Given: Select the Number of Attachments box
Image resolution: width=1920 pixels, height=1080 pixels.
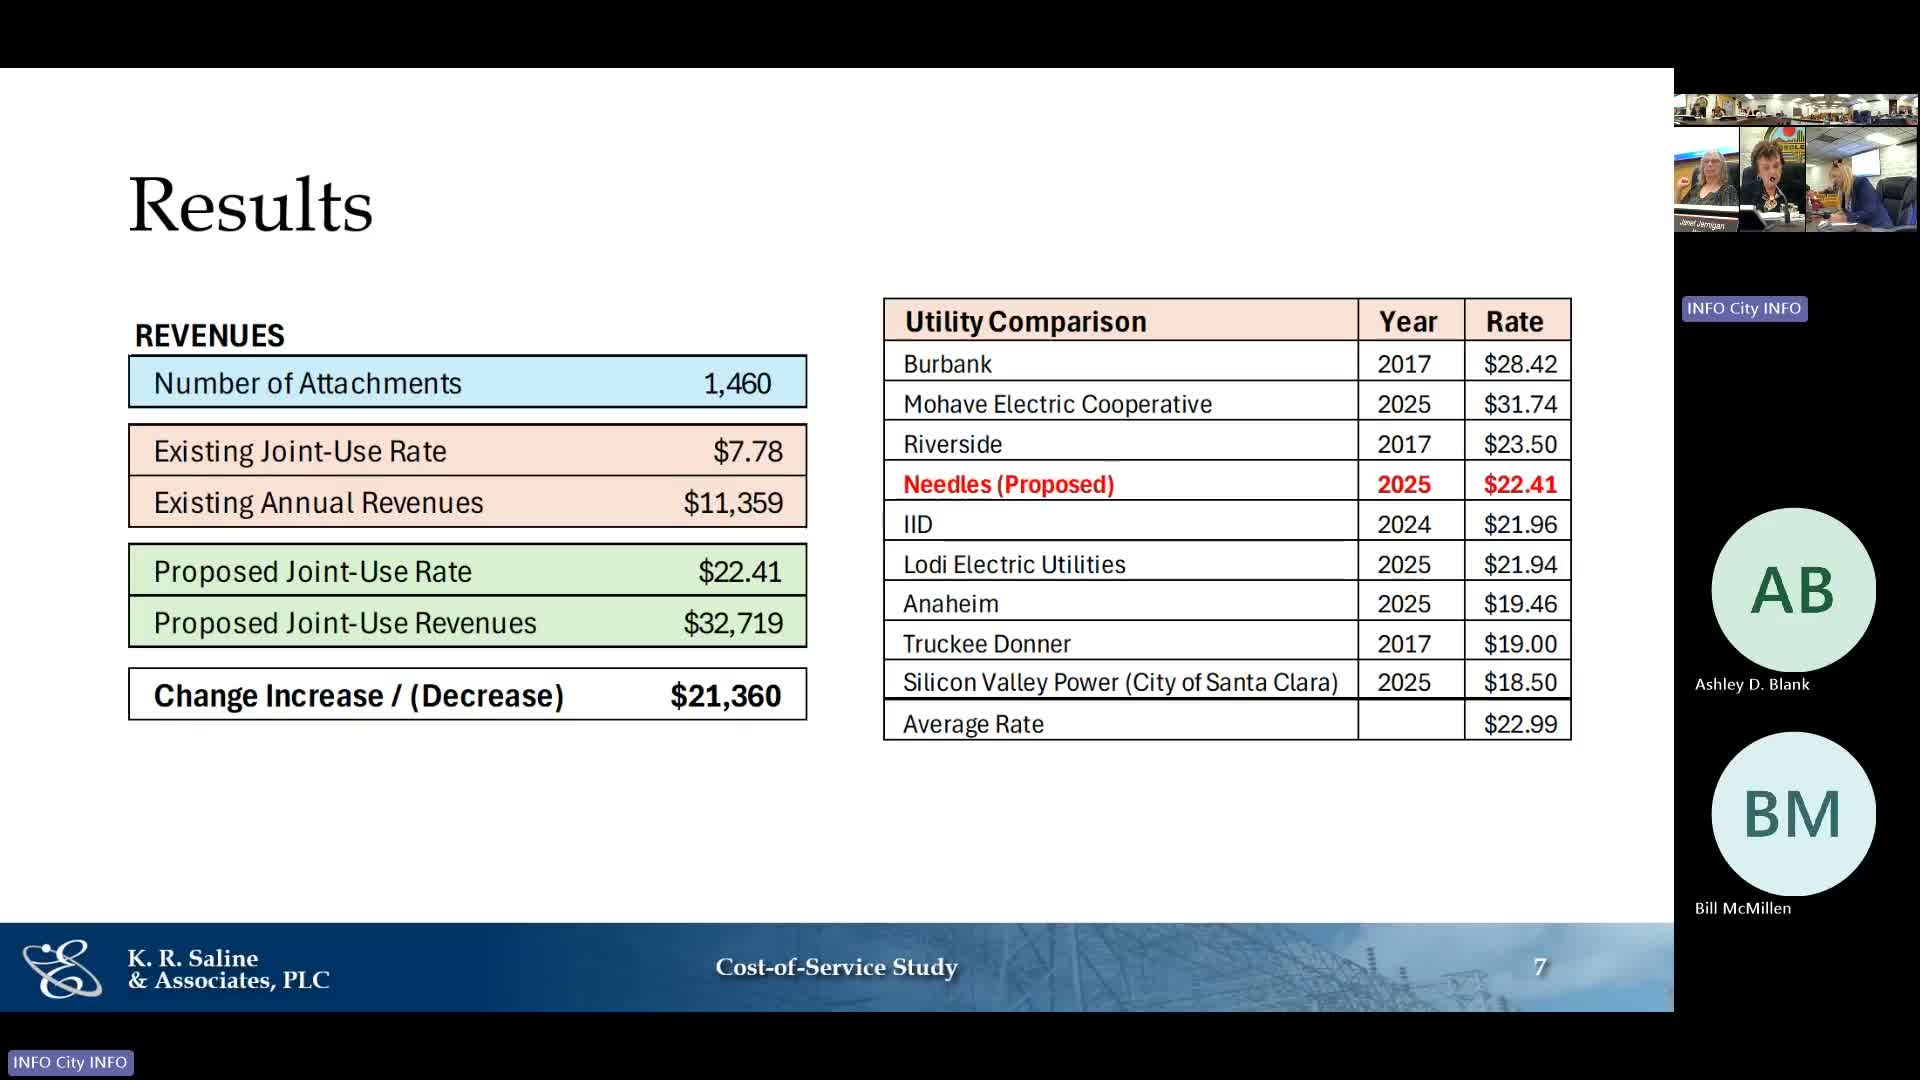Looking at the screenshot, I should pos(467,382).
